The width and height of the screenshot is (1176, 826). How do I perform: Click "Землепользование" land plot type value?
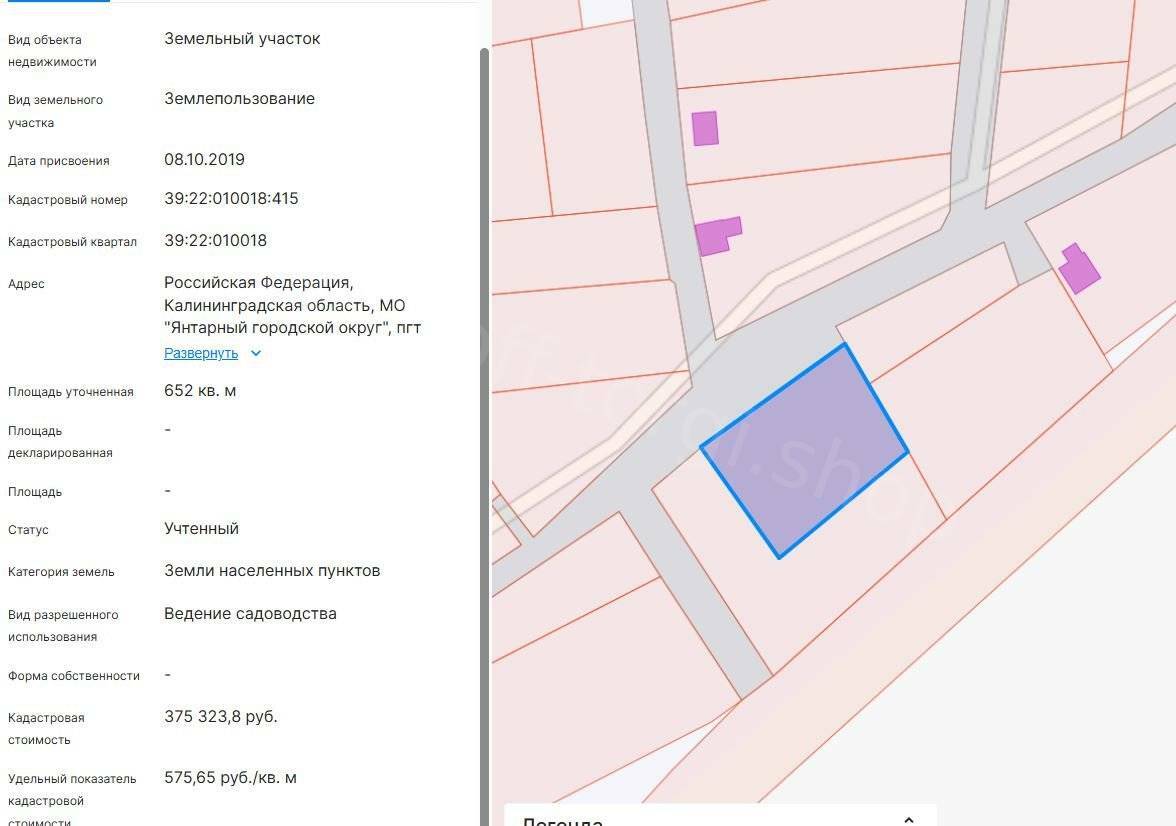[x=239, y=98]
